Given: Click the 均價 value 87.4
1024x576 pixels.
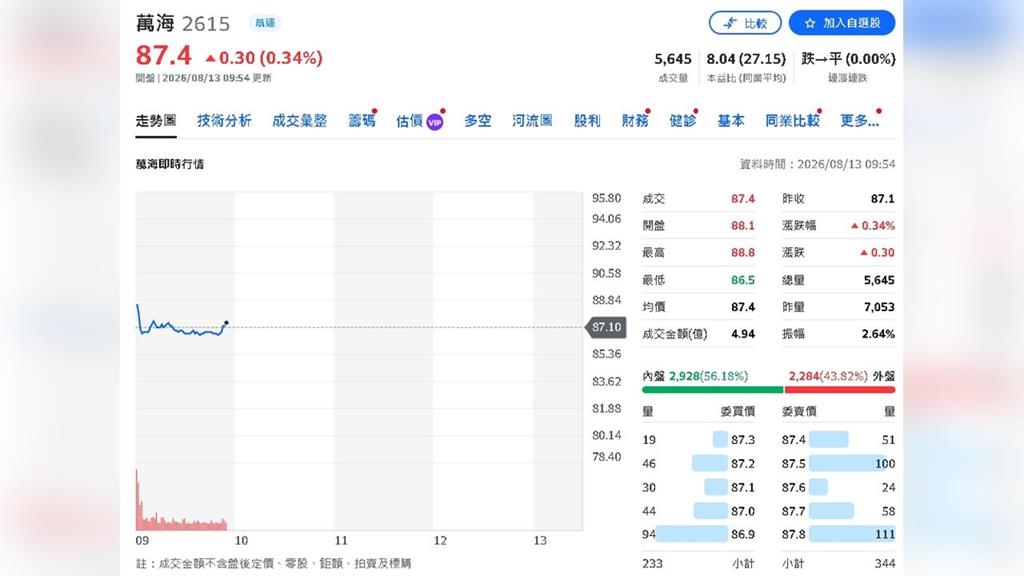Looking at the screenshot, I should (x=743, y=306).
